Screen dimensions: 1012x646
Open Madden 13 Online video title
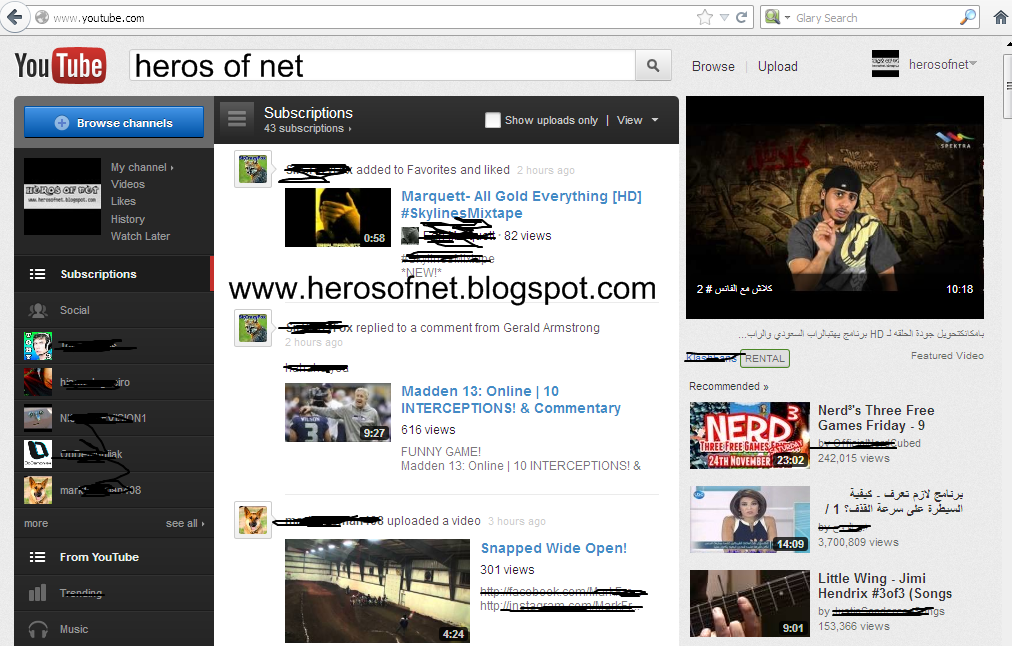[511, 399]
